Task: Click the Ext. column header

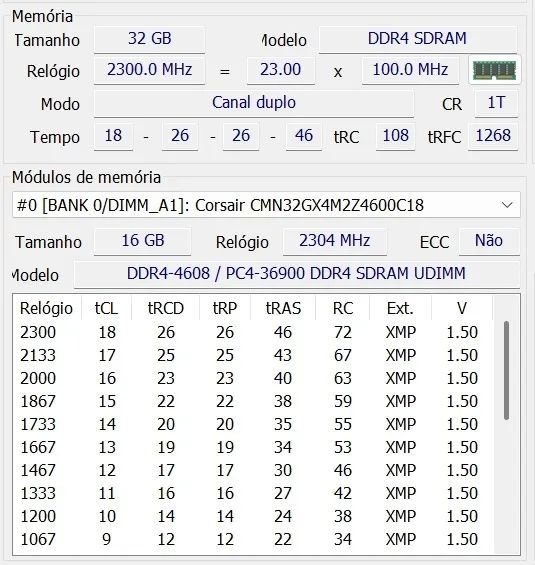Action: (400, 309)
